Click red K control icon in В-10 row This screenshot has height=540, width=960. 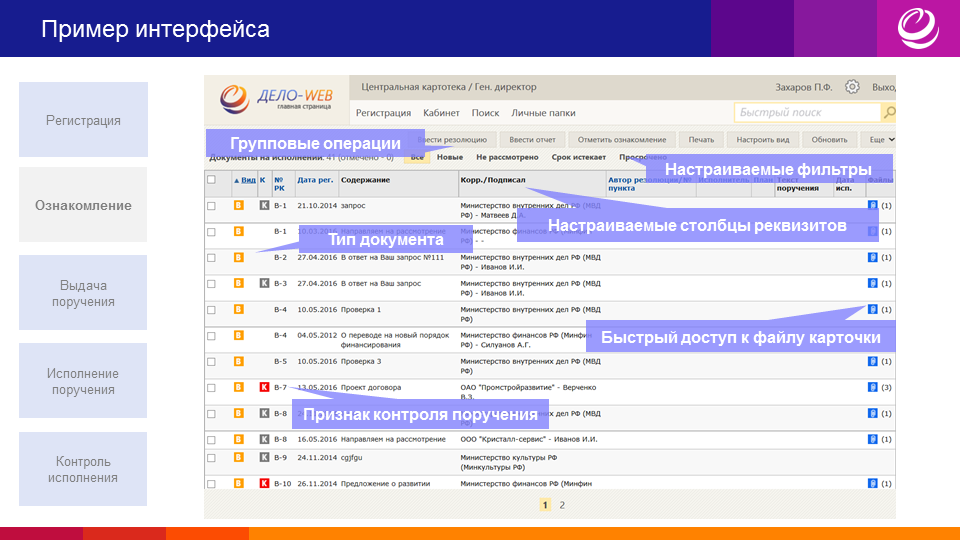tap(264, 483)
